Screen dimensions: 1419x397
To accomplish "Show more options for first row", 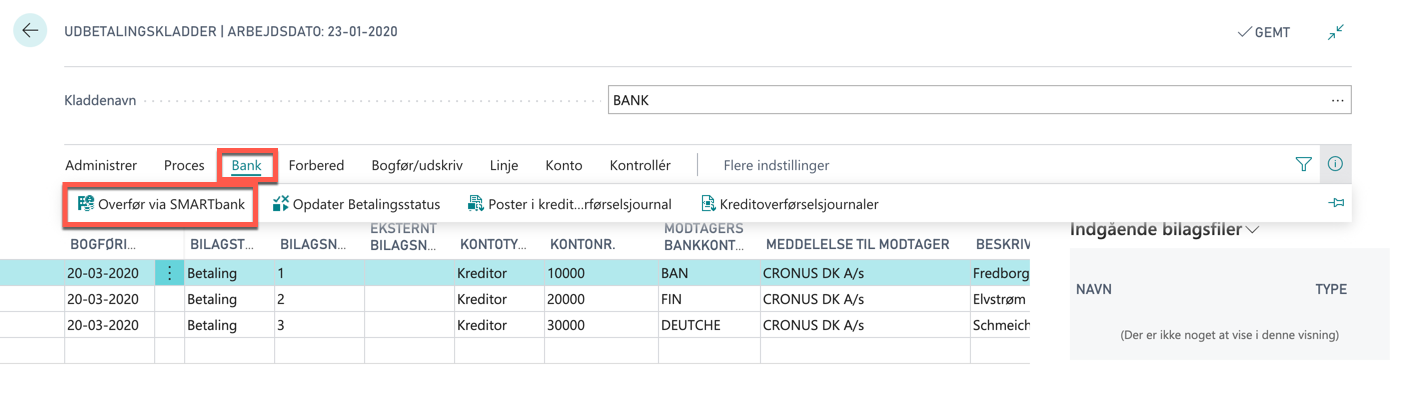I will click(170, 272).
